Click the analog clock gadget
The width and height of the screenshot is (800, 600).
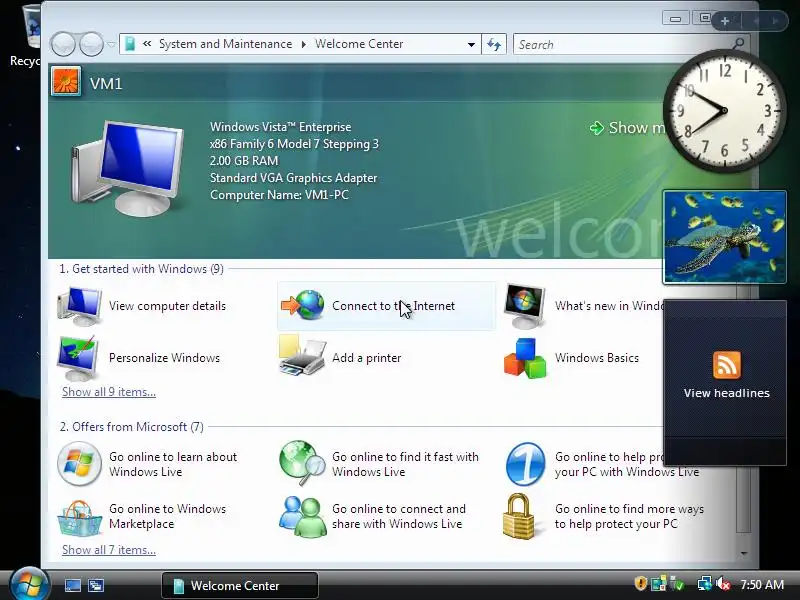click(724, 111)
